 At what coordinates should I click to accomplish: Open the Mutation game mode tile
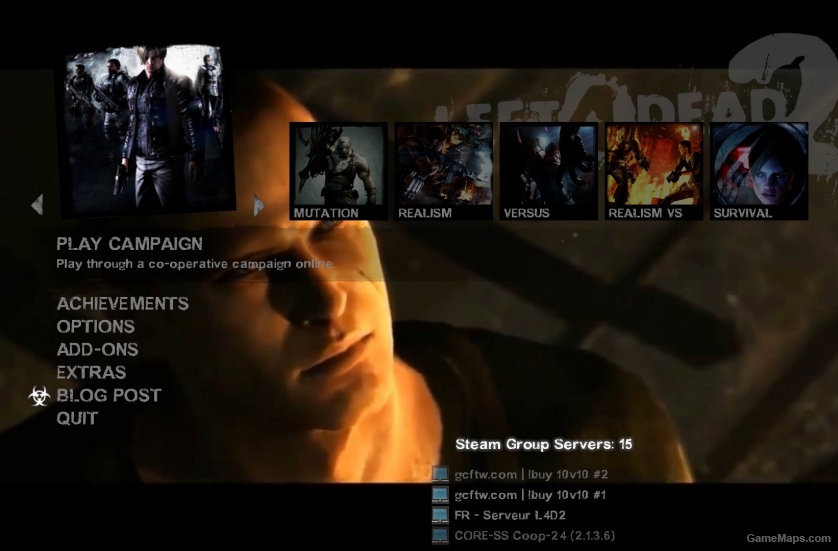point(338,171)
